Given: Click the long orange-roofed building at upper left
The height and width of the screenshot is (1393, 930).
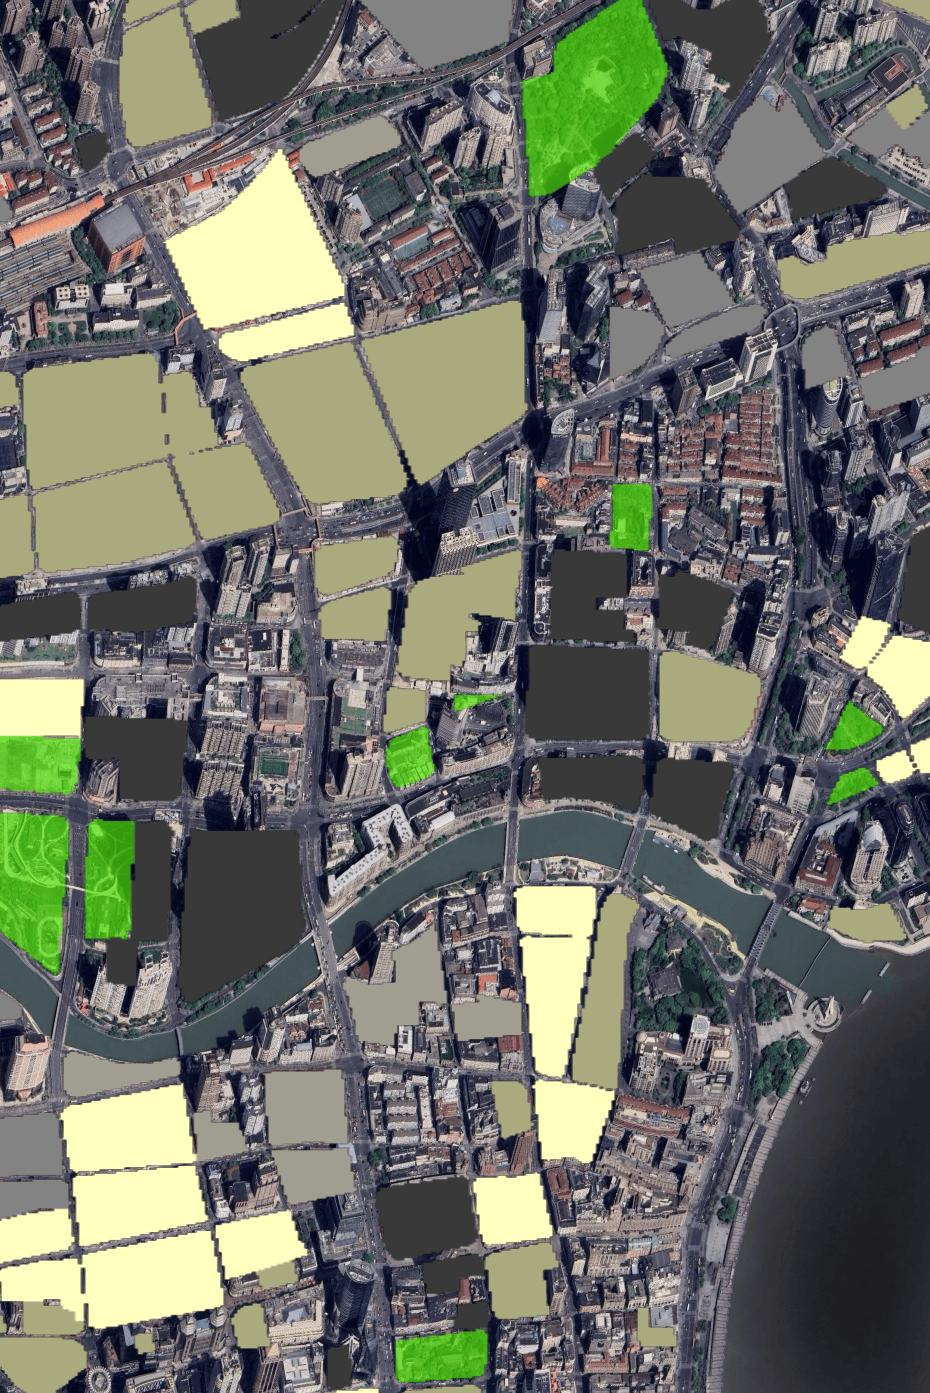Looking at the screenshot, I should pyautogui.click(x=56, y=222).
